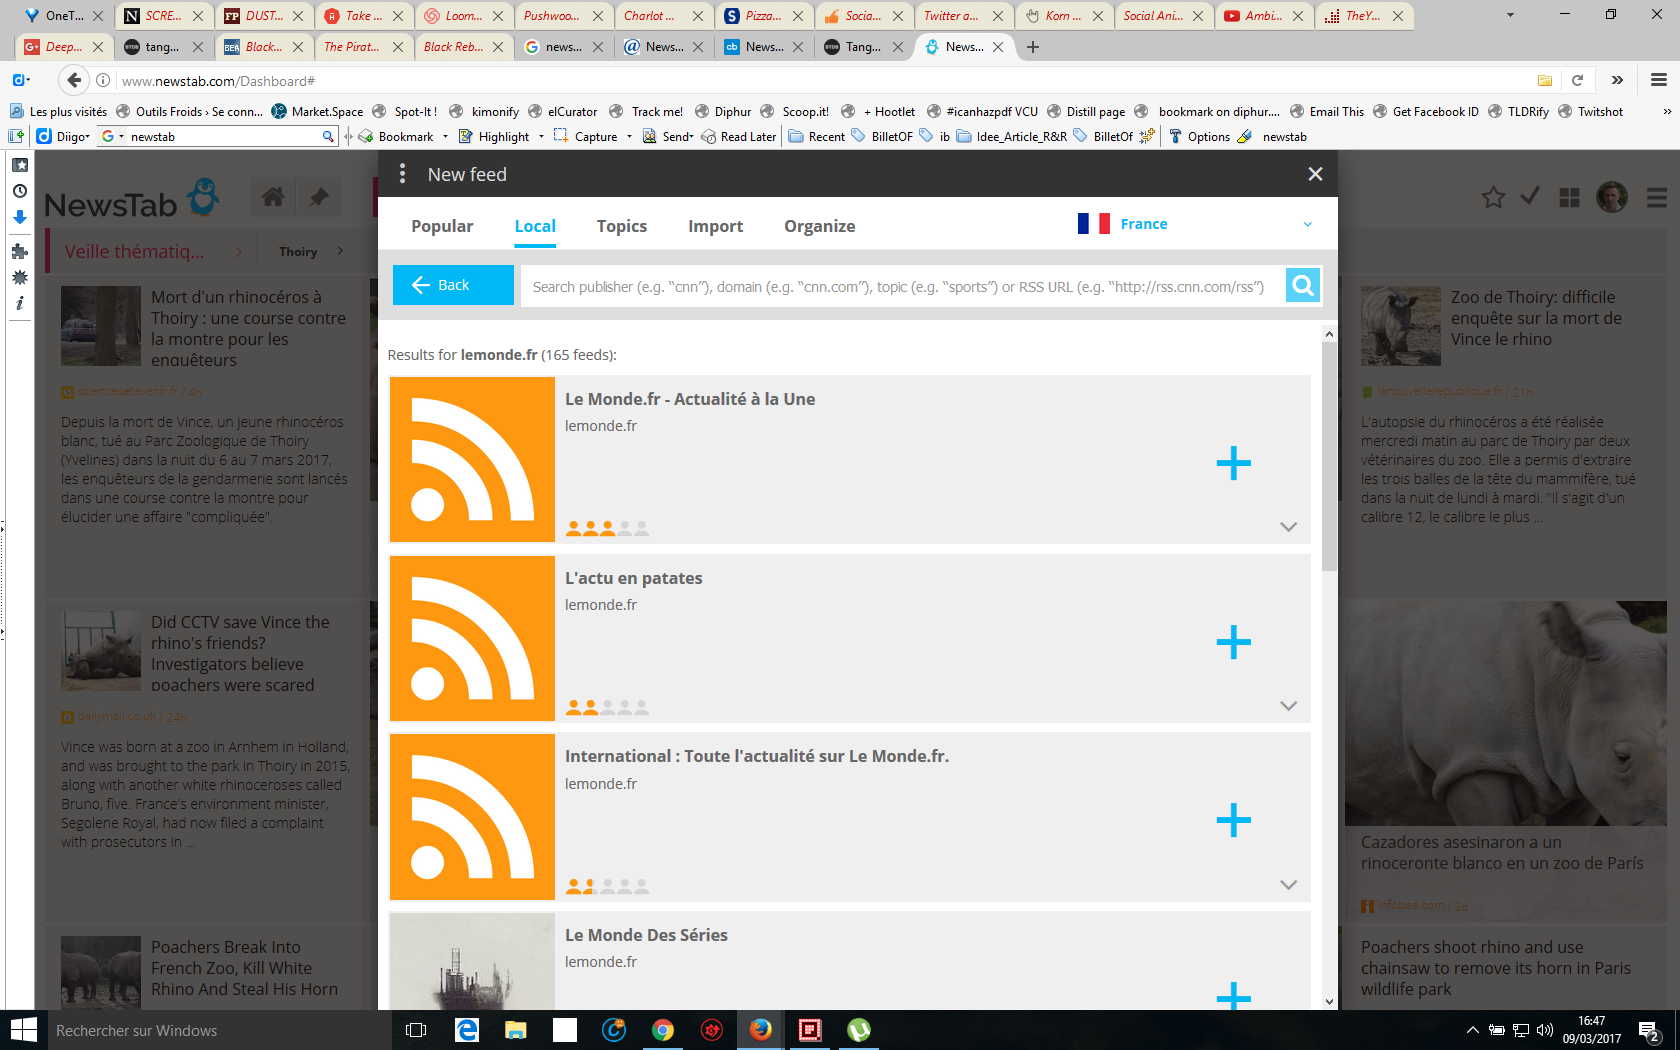Open the Windows Start menu
Image resolution: width=1680 pixels, height=1050 pixels.
point(23,1030)
